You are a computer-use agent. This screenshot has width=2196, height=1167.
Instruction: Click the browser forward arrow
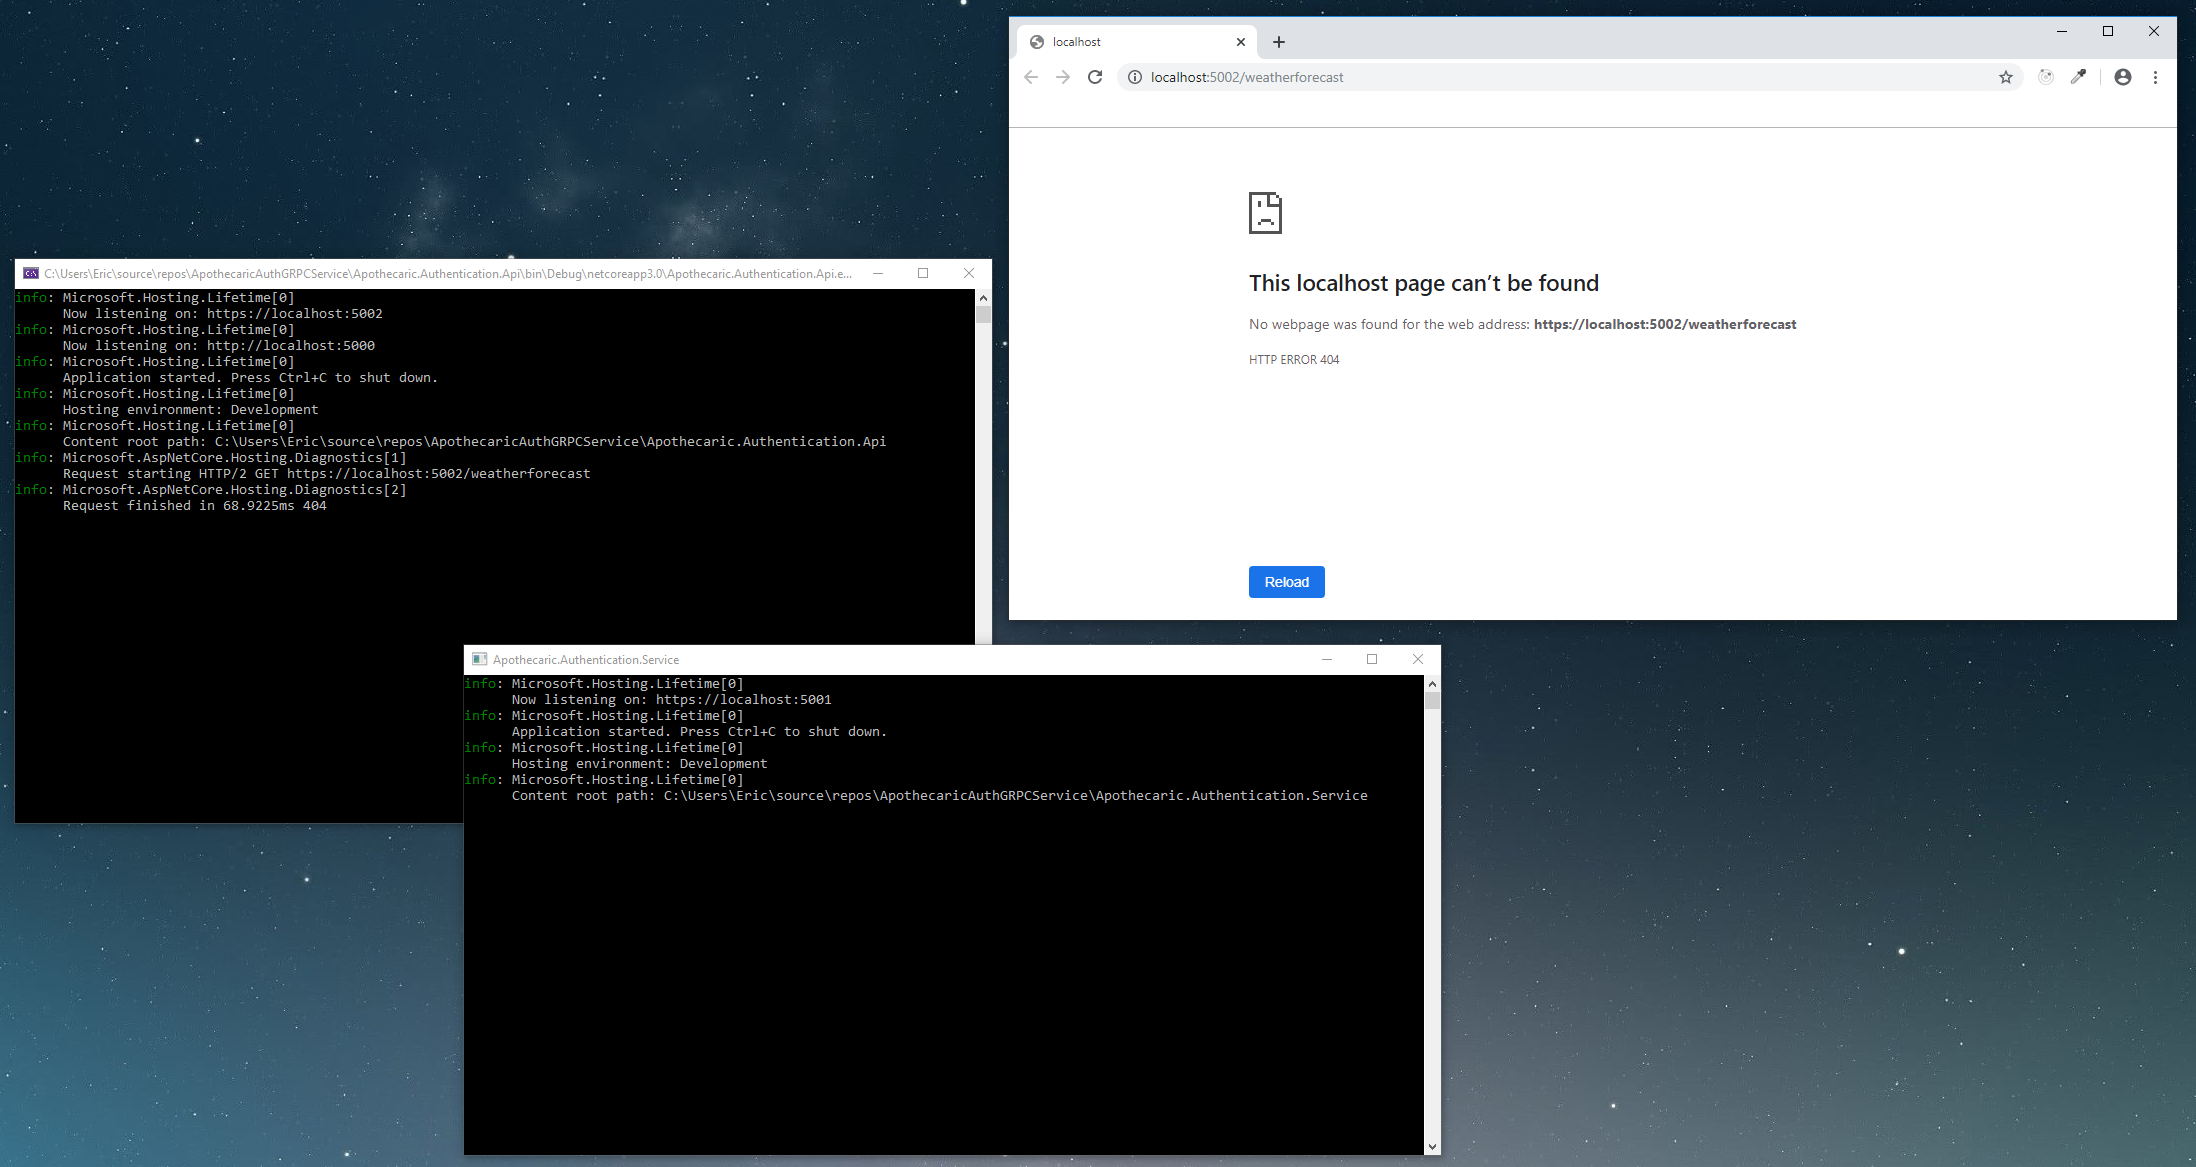(x=1063, y=77)
